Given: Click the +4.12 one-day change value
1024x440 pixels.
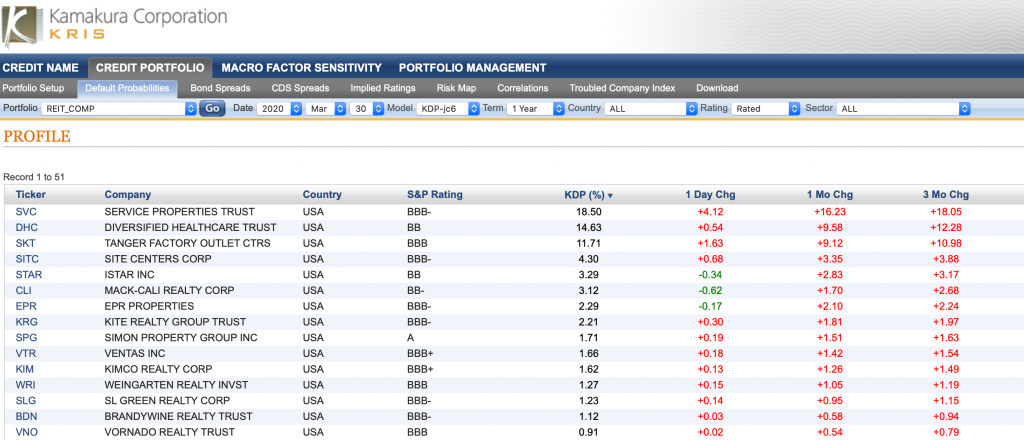Looking at the screenshot, I should point(711,212).
